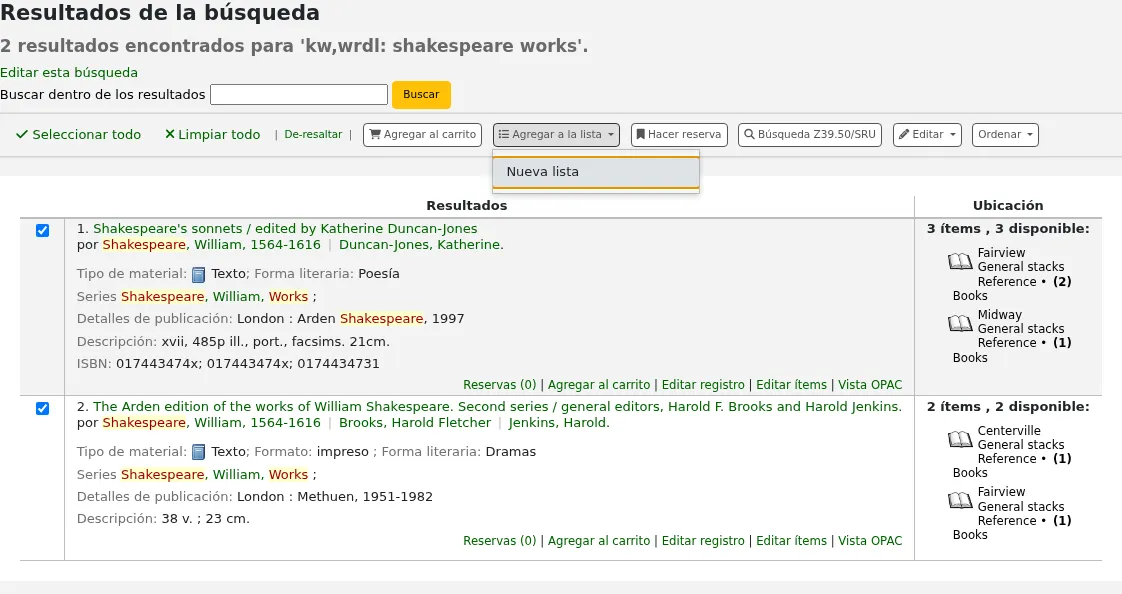This screenshot has width=1122, height=594.
Task: Open the Agregar a la lista dropdown
Action: [556, 135]
